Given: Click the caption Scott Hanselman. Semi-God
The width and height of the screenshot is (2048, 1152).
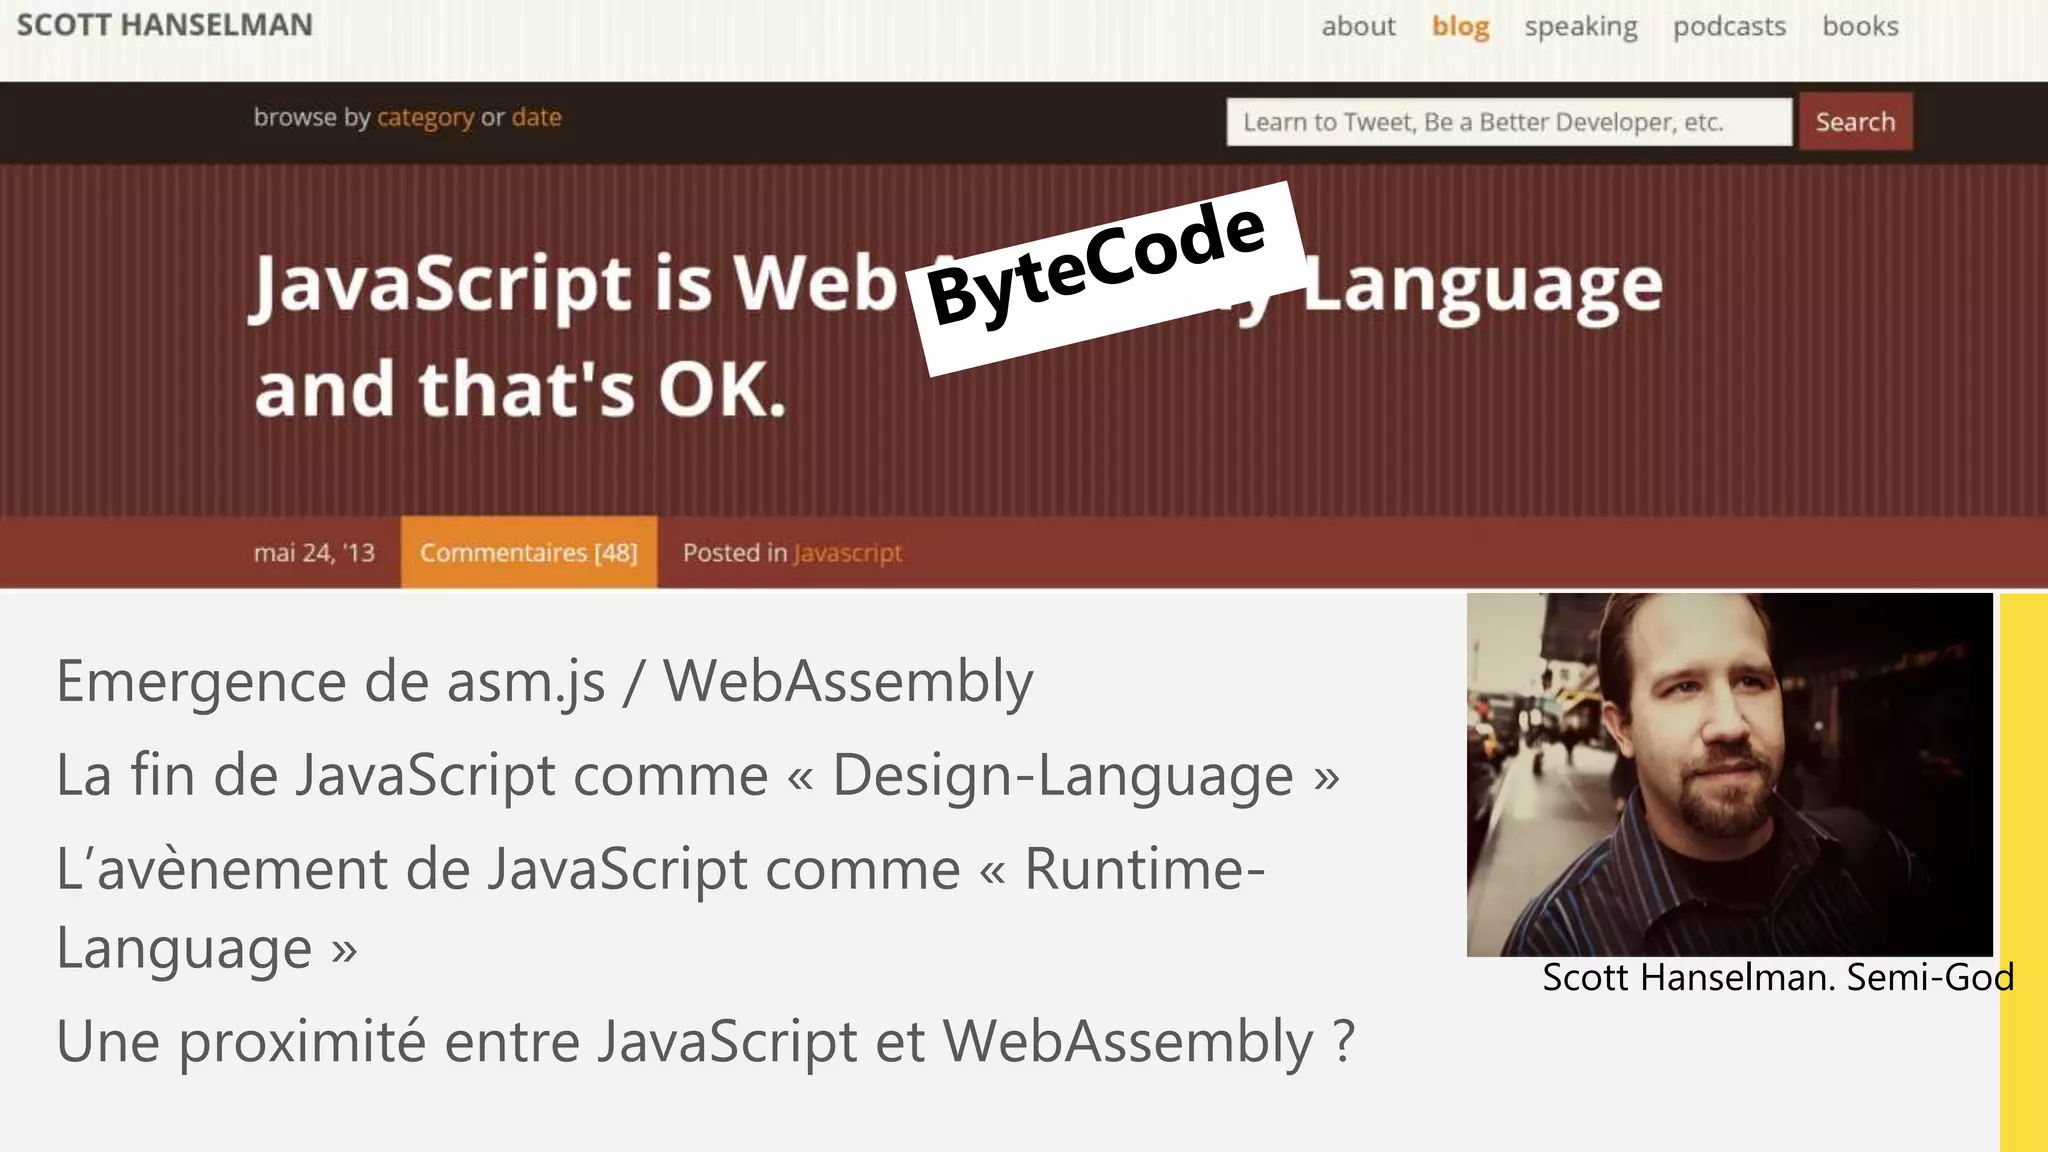Looking at the screenshot, I should click(1778, 977).
